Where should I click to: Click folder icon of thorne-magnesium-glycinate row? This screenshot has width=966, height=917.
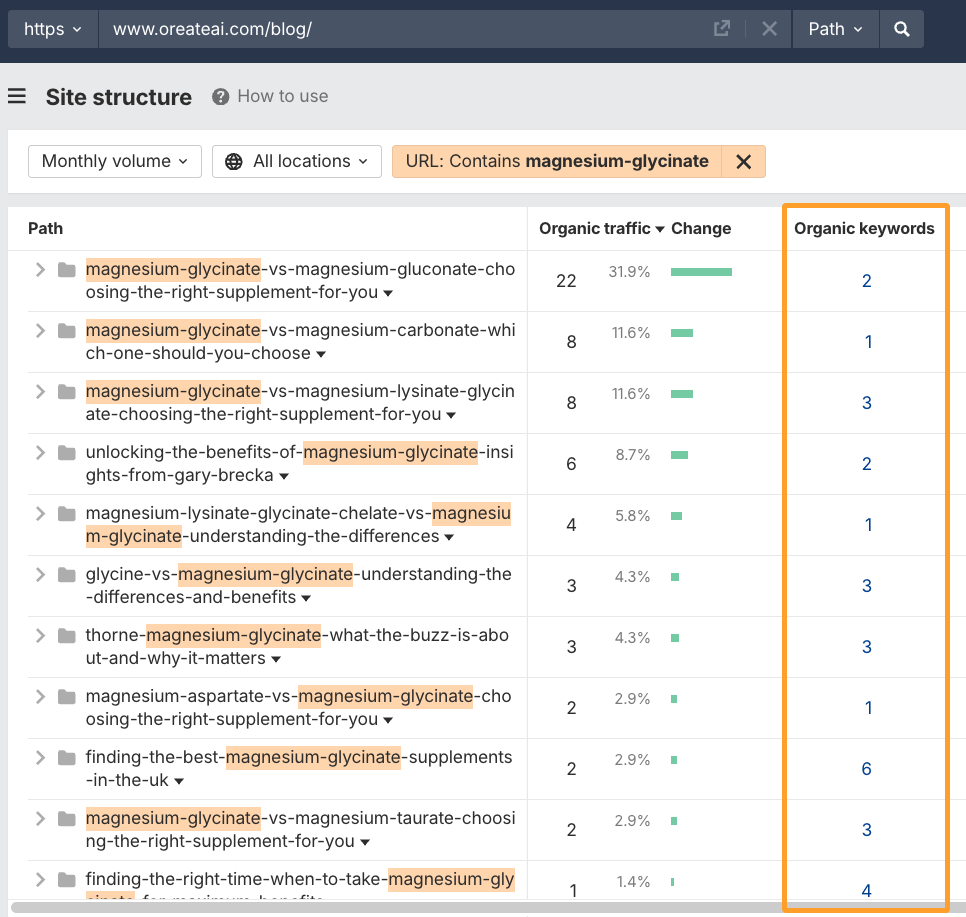[67, 636]
